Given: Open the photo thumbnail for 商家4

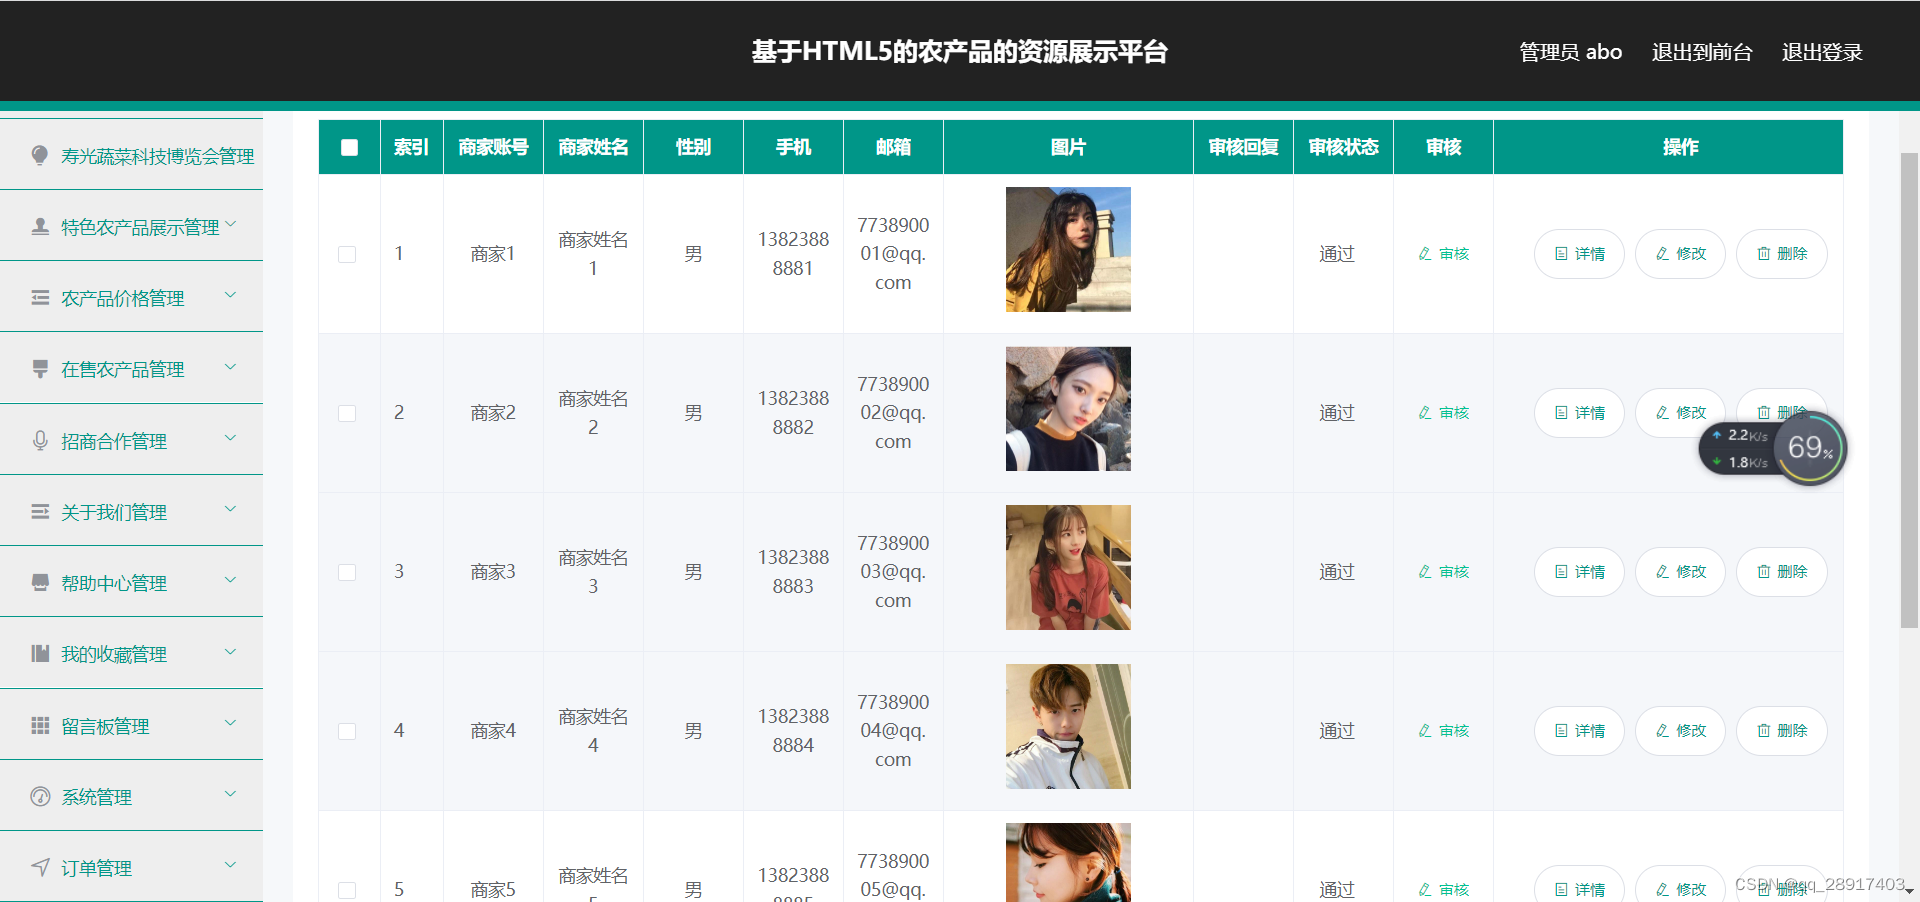Looking at the screenshot, I should (1068, 726).
